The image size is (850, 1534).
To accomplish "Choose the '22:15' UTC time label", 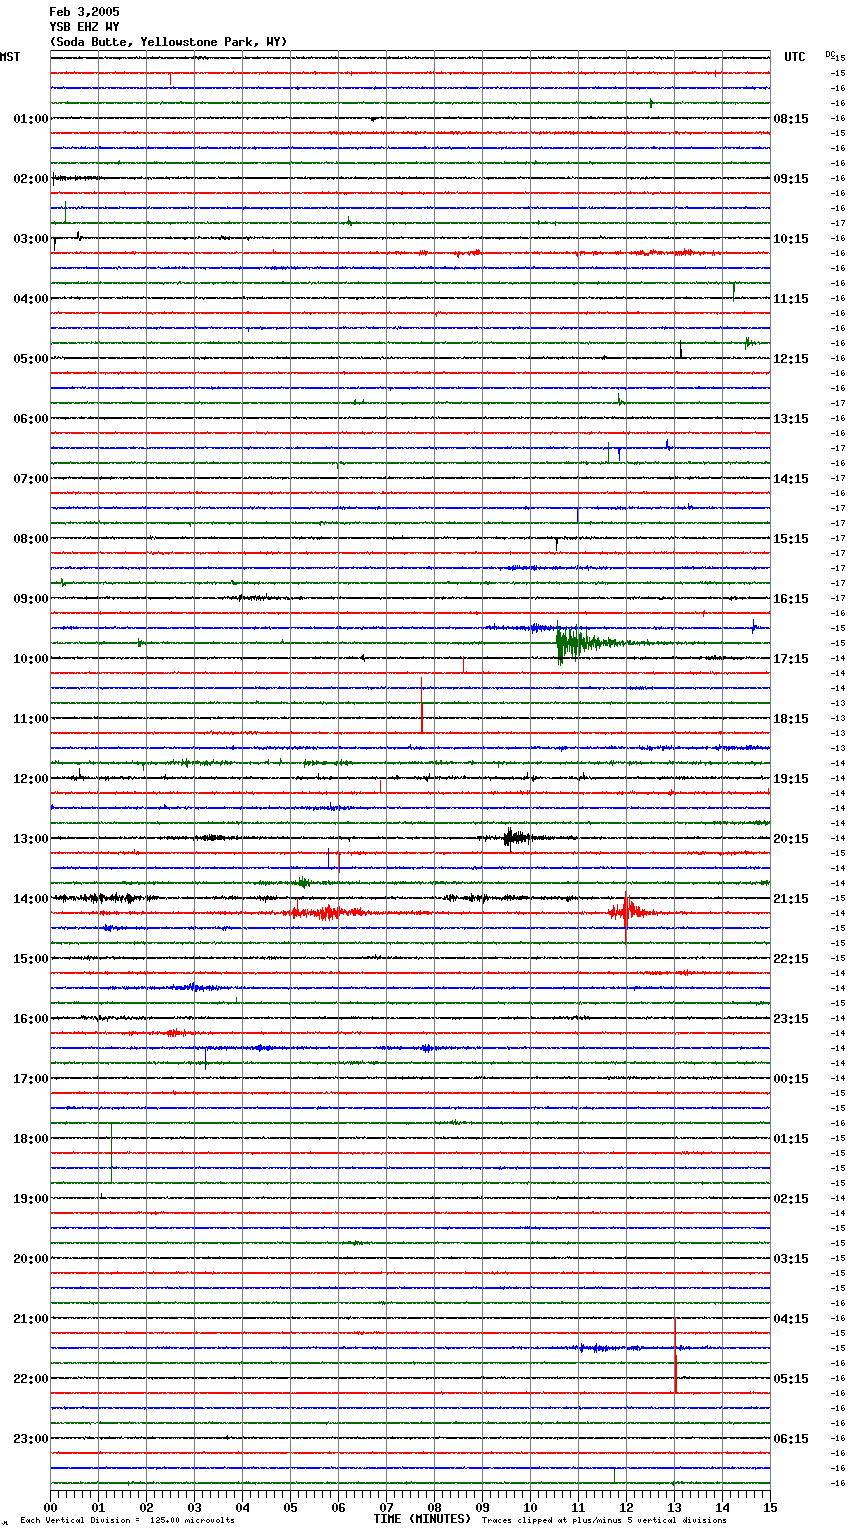I will click(x=791, y=959).
